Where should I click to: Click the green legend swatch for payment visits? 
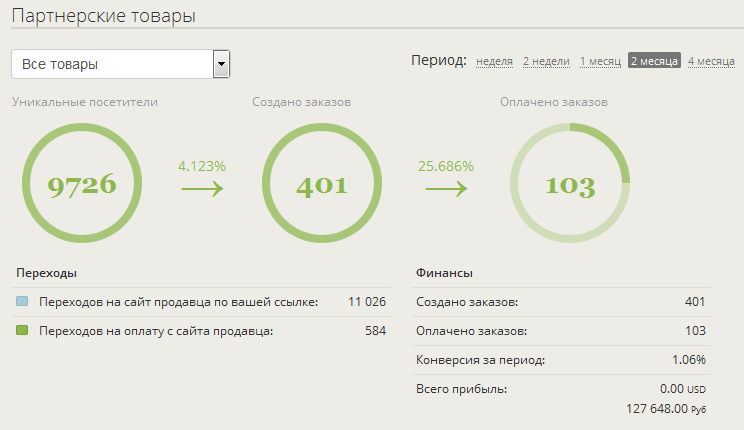pos(22,330)
